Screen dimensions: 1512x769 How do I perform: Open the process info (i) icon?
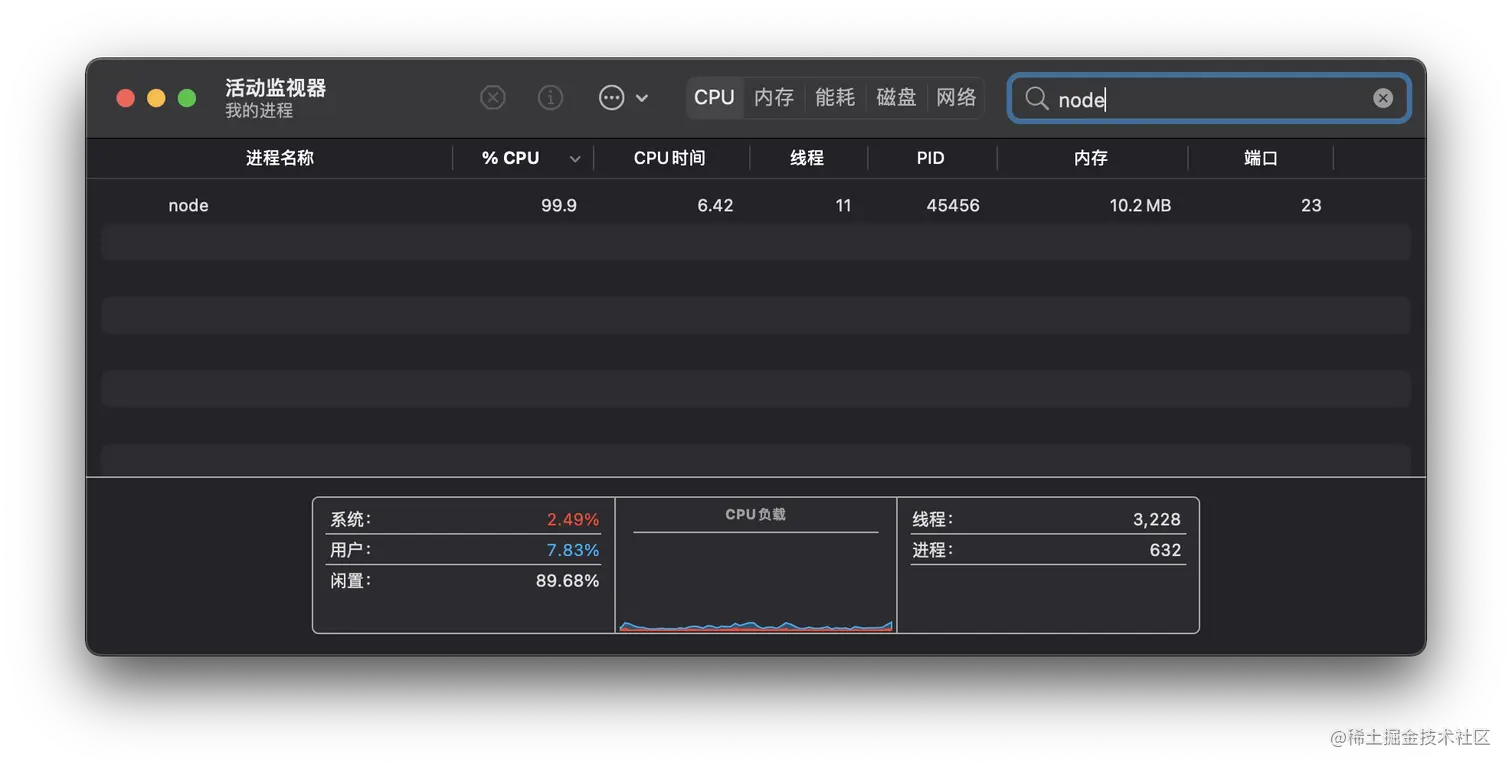(x=549, y=97)
